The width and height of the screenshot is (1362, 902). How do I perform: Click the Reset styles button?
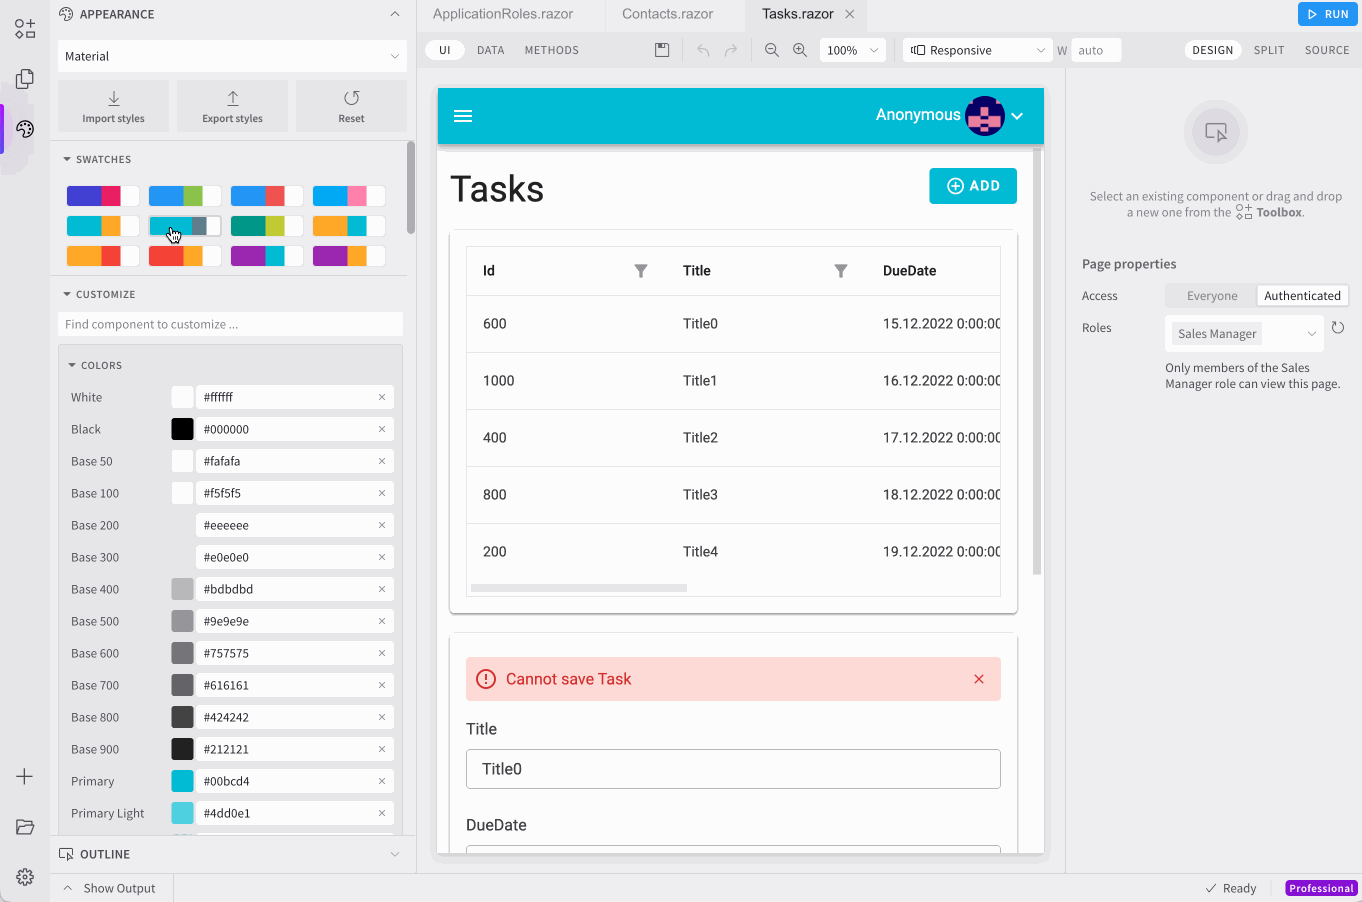point(351,106)
